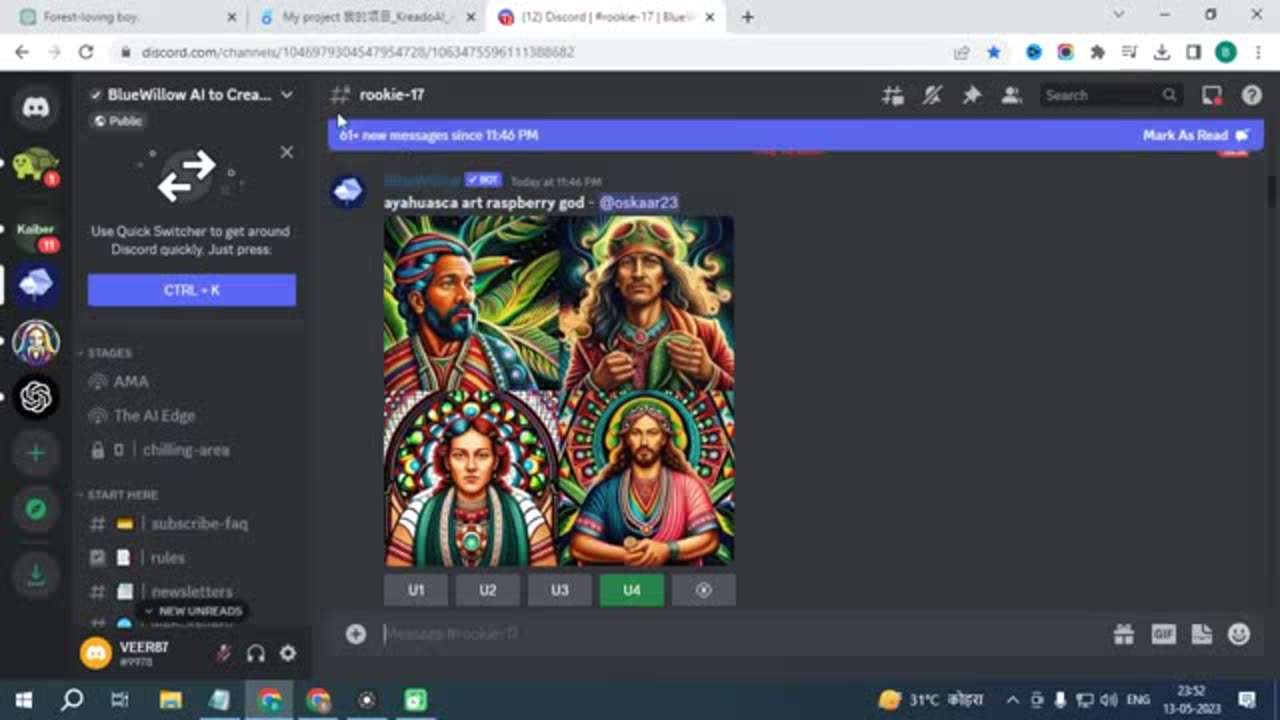The height and width of the screenshot is (720, 1280).
Task: Click Download Apps icon in server rail
Action: [36, 574]
